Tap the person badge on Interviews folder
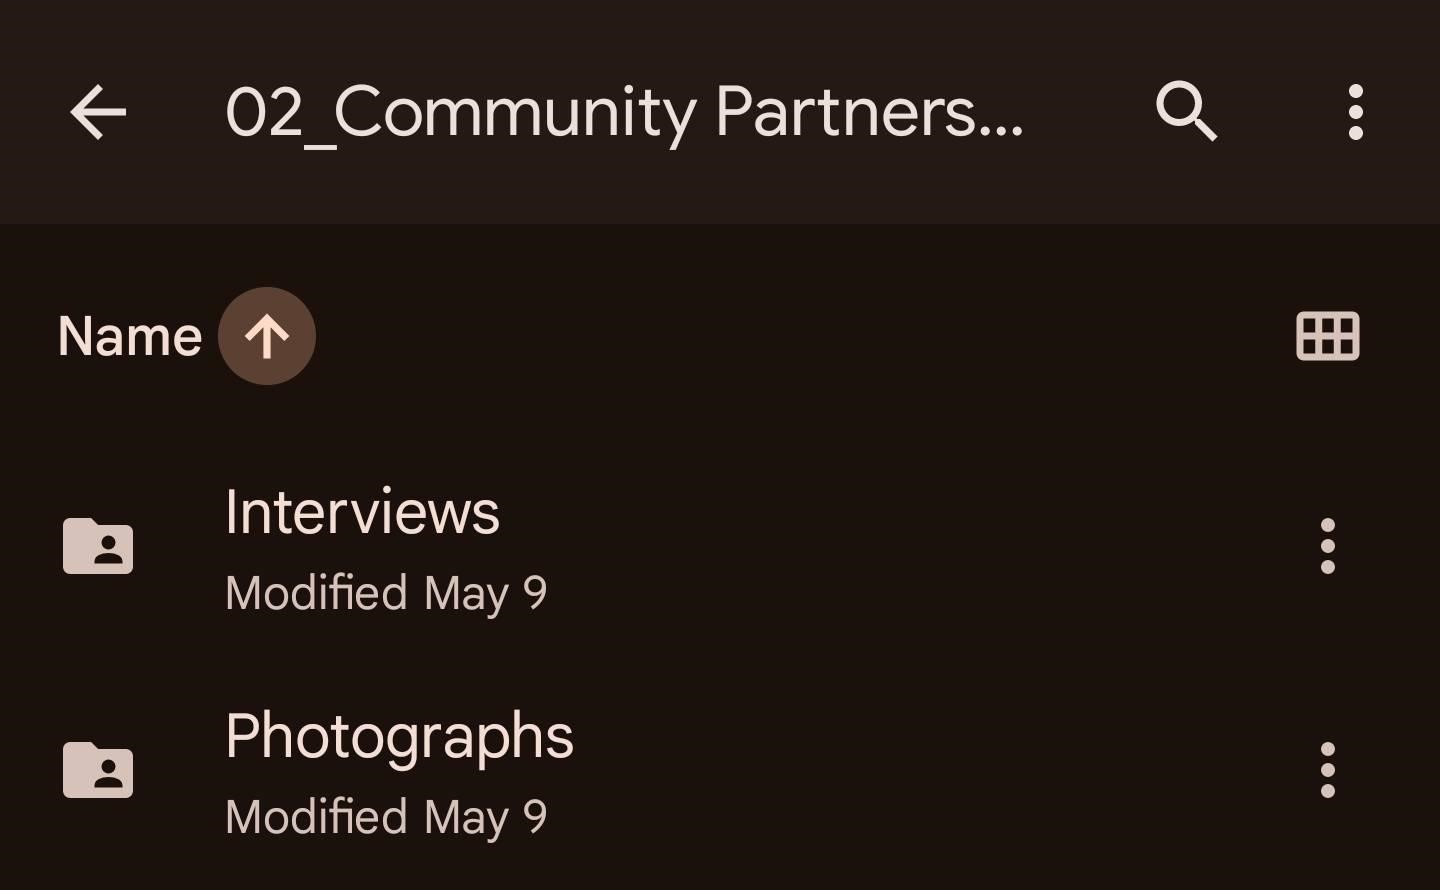The height and width of the screenshot is (890, 1440). coord(108,550)
